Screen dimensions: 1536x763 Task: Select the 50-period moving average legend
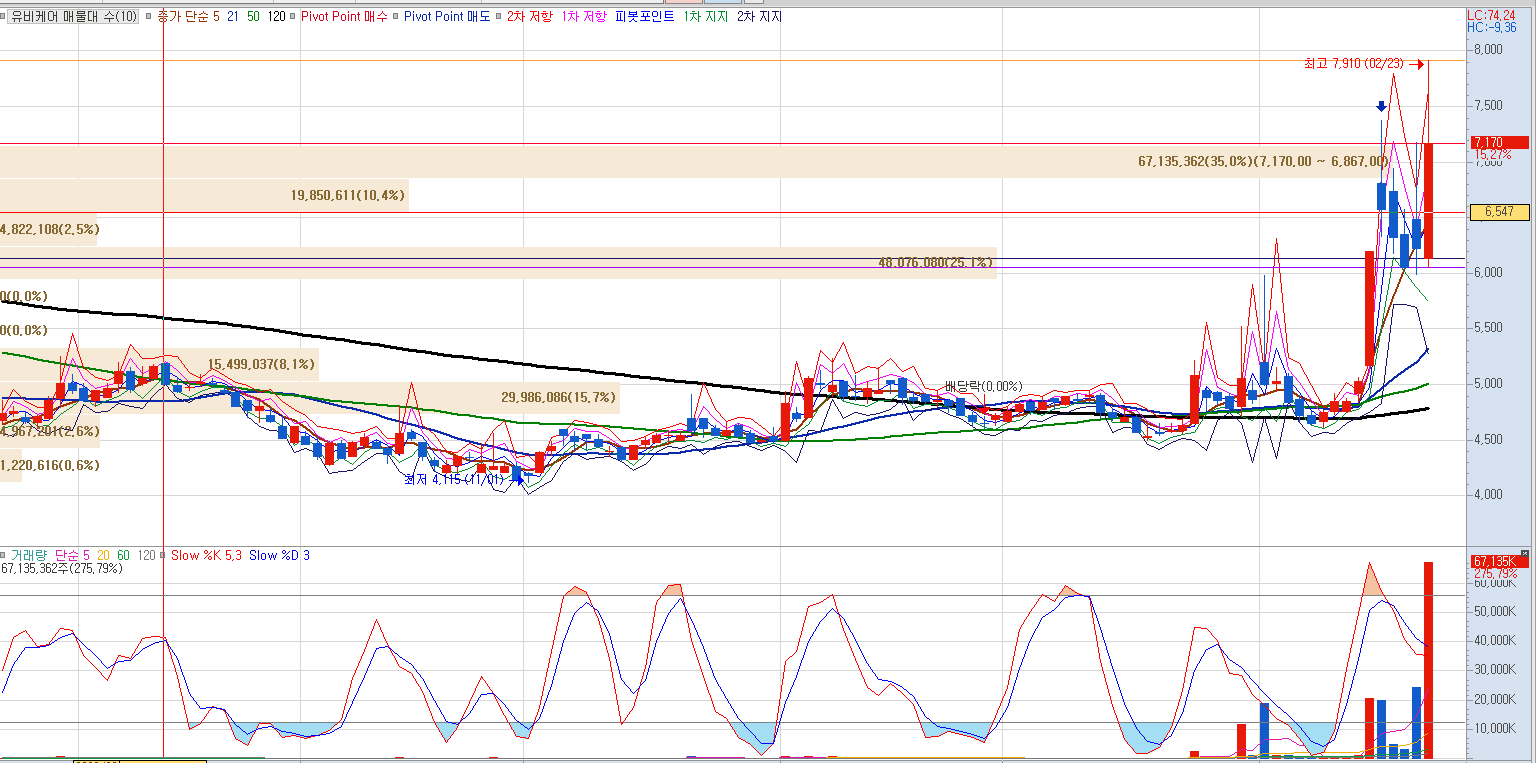[253, 16]
